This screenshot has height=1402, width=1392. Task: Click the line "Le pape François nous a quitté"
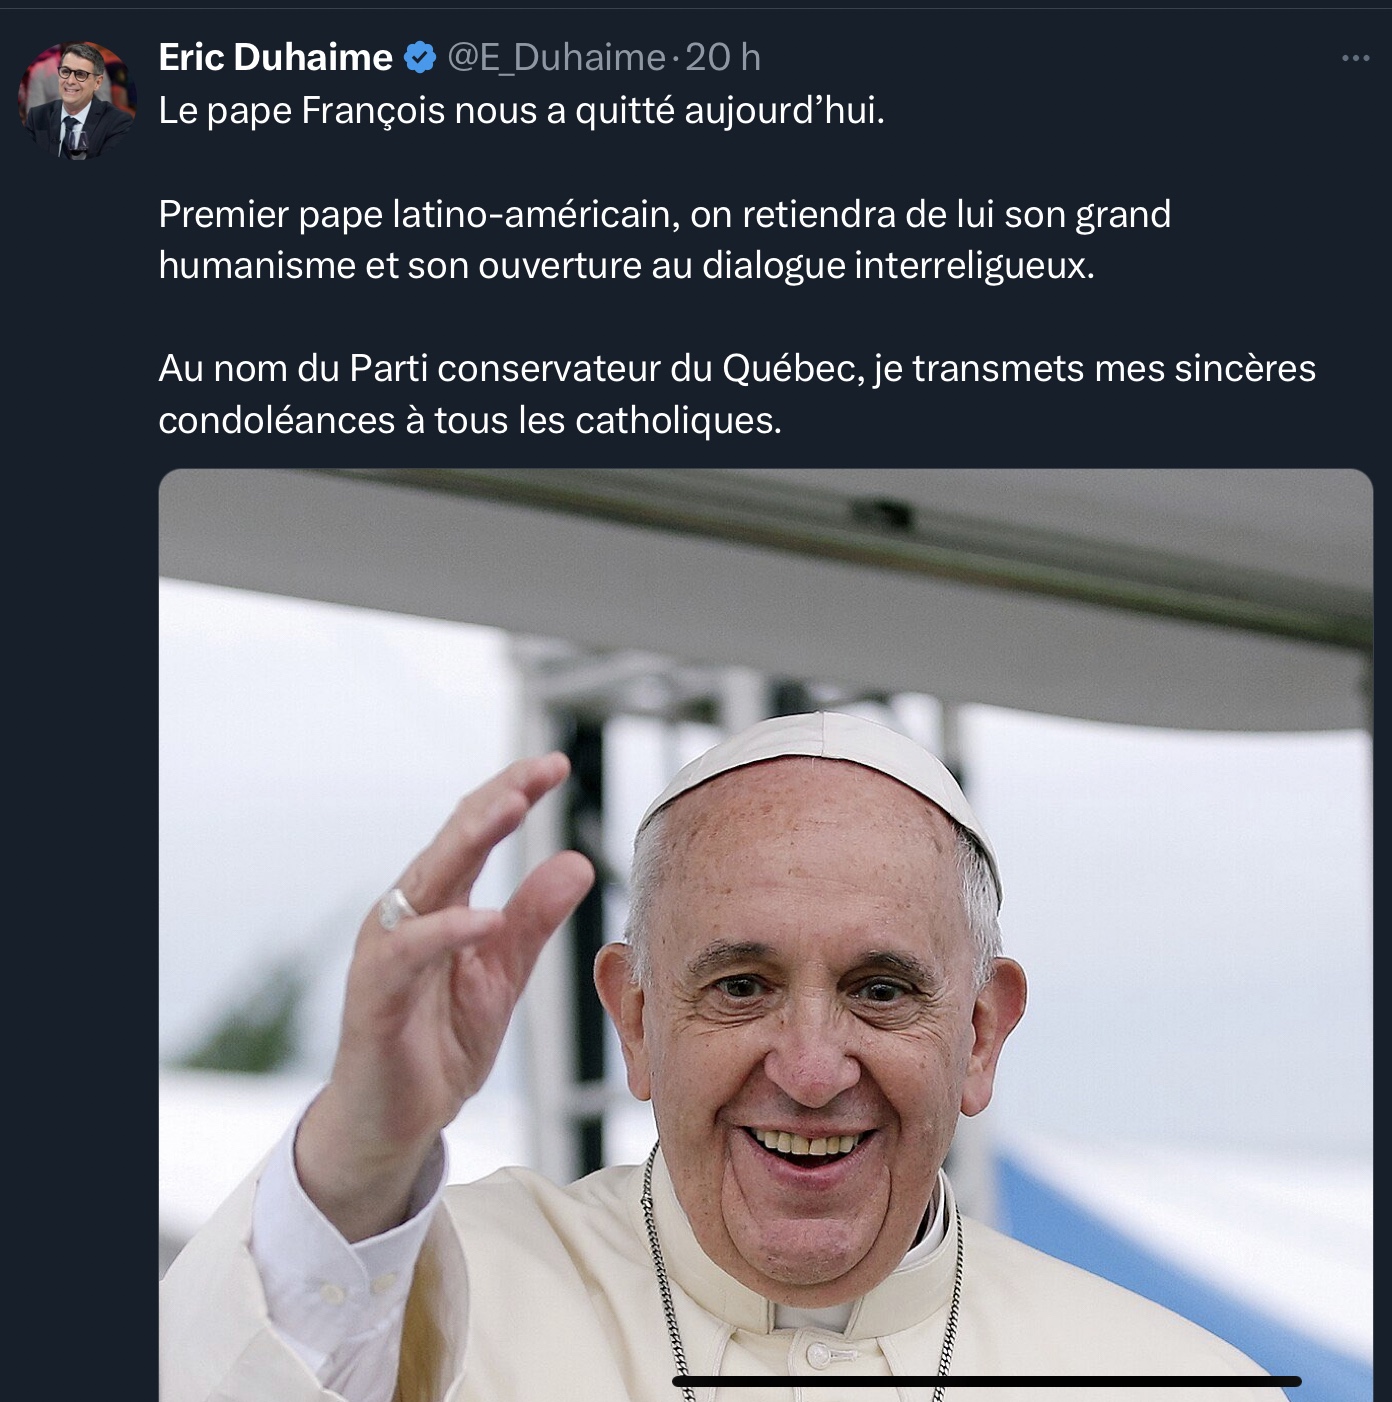521,111
